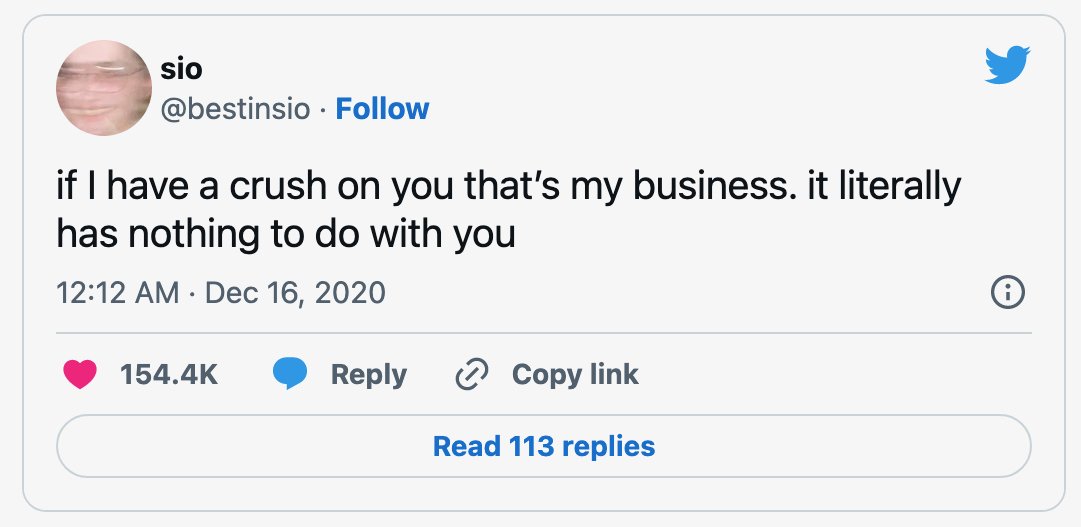Click the 12:12 AM timestamp

(117, 292)
